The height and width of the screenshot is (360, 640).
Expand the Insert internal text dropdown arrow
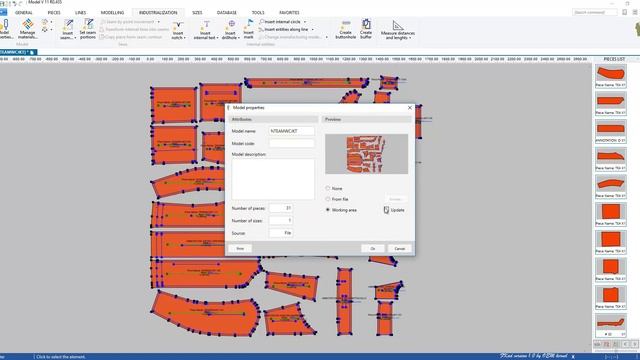click(x=217, y=38)
